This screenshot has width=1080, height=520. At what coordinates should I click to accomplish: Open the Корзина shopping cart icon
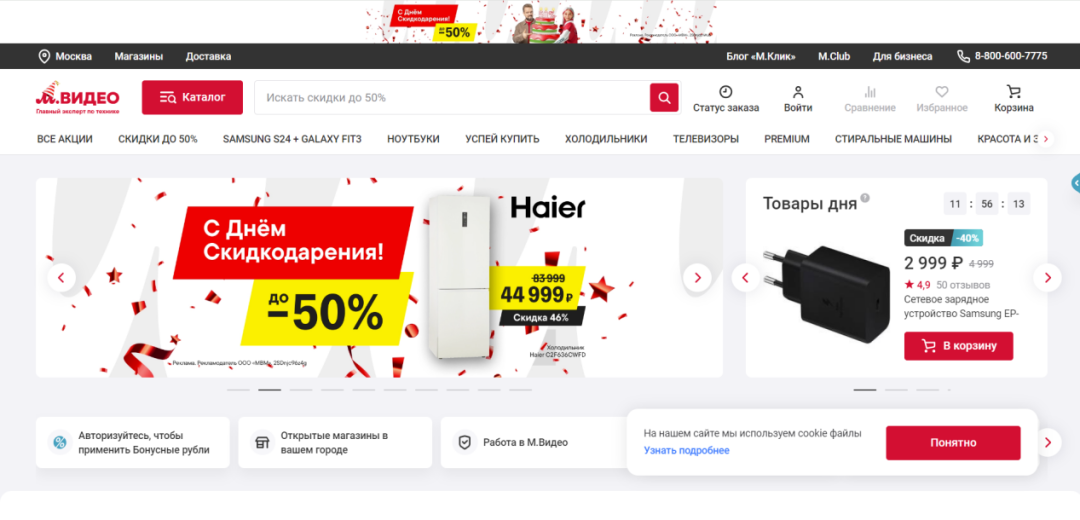point(1013,92)
